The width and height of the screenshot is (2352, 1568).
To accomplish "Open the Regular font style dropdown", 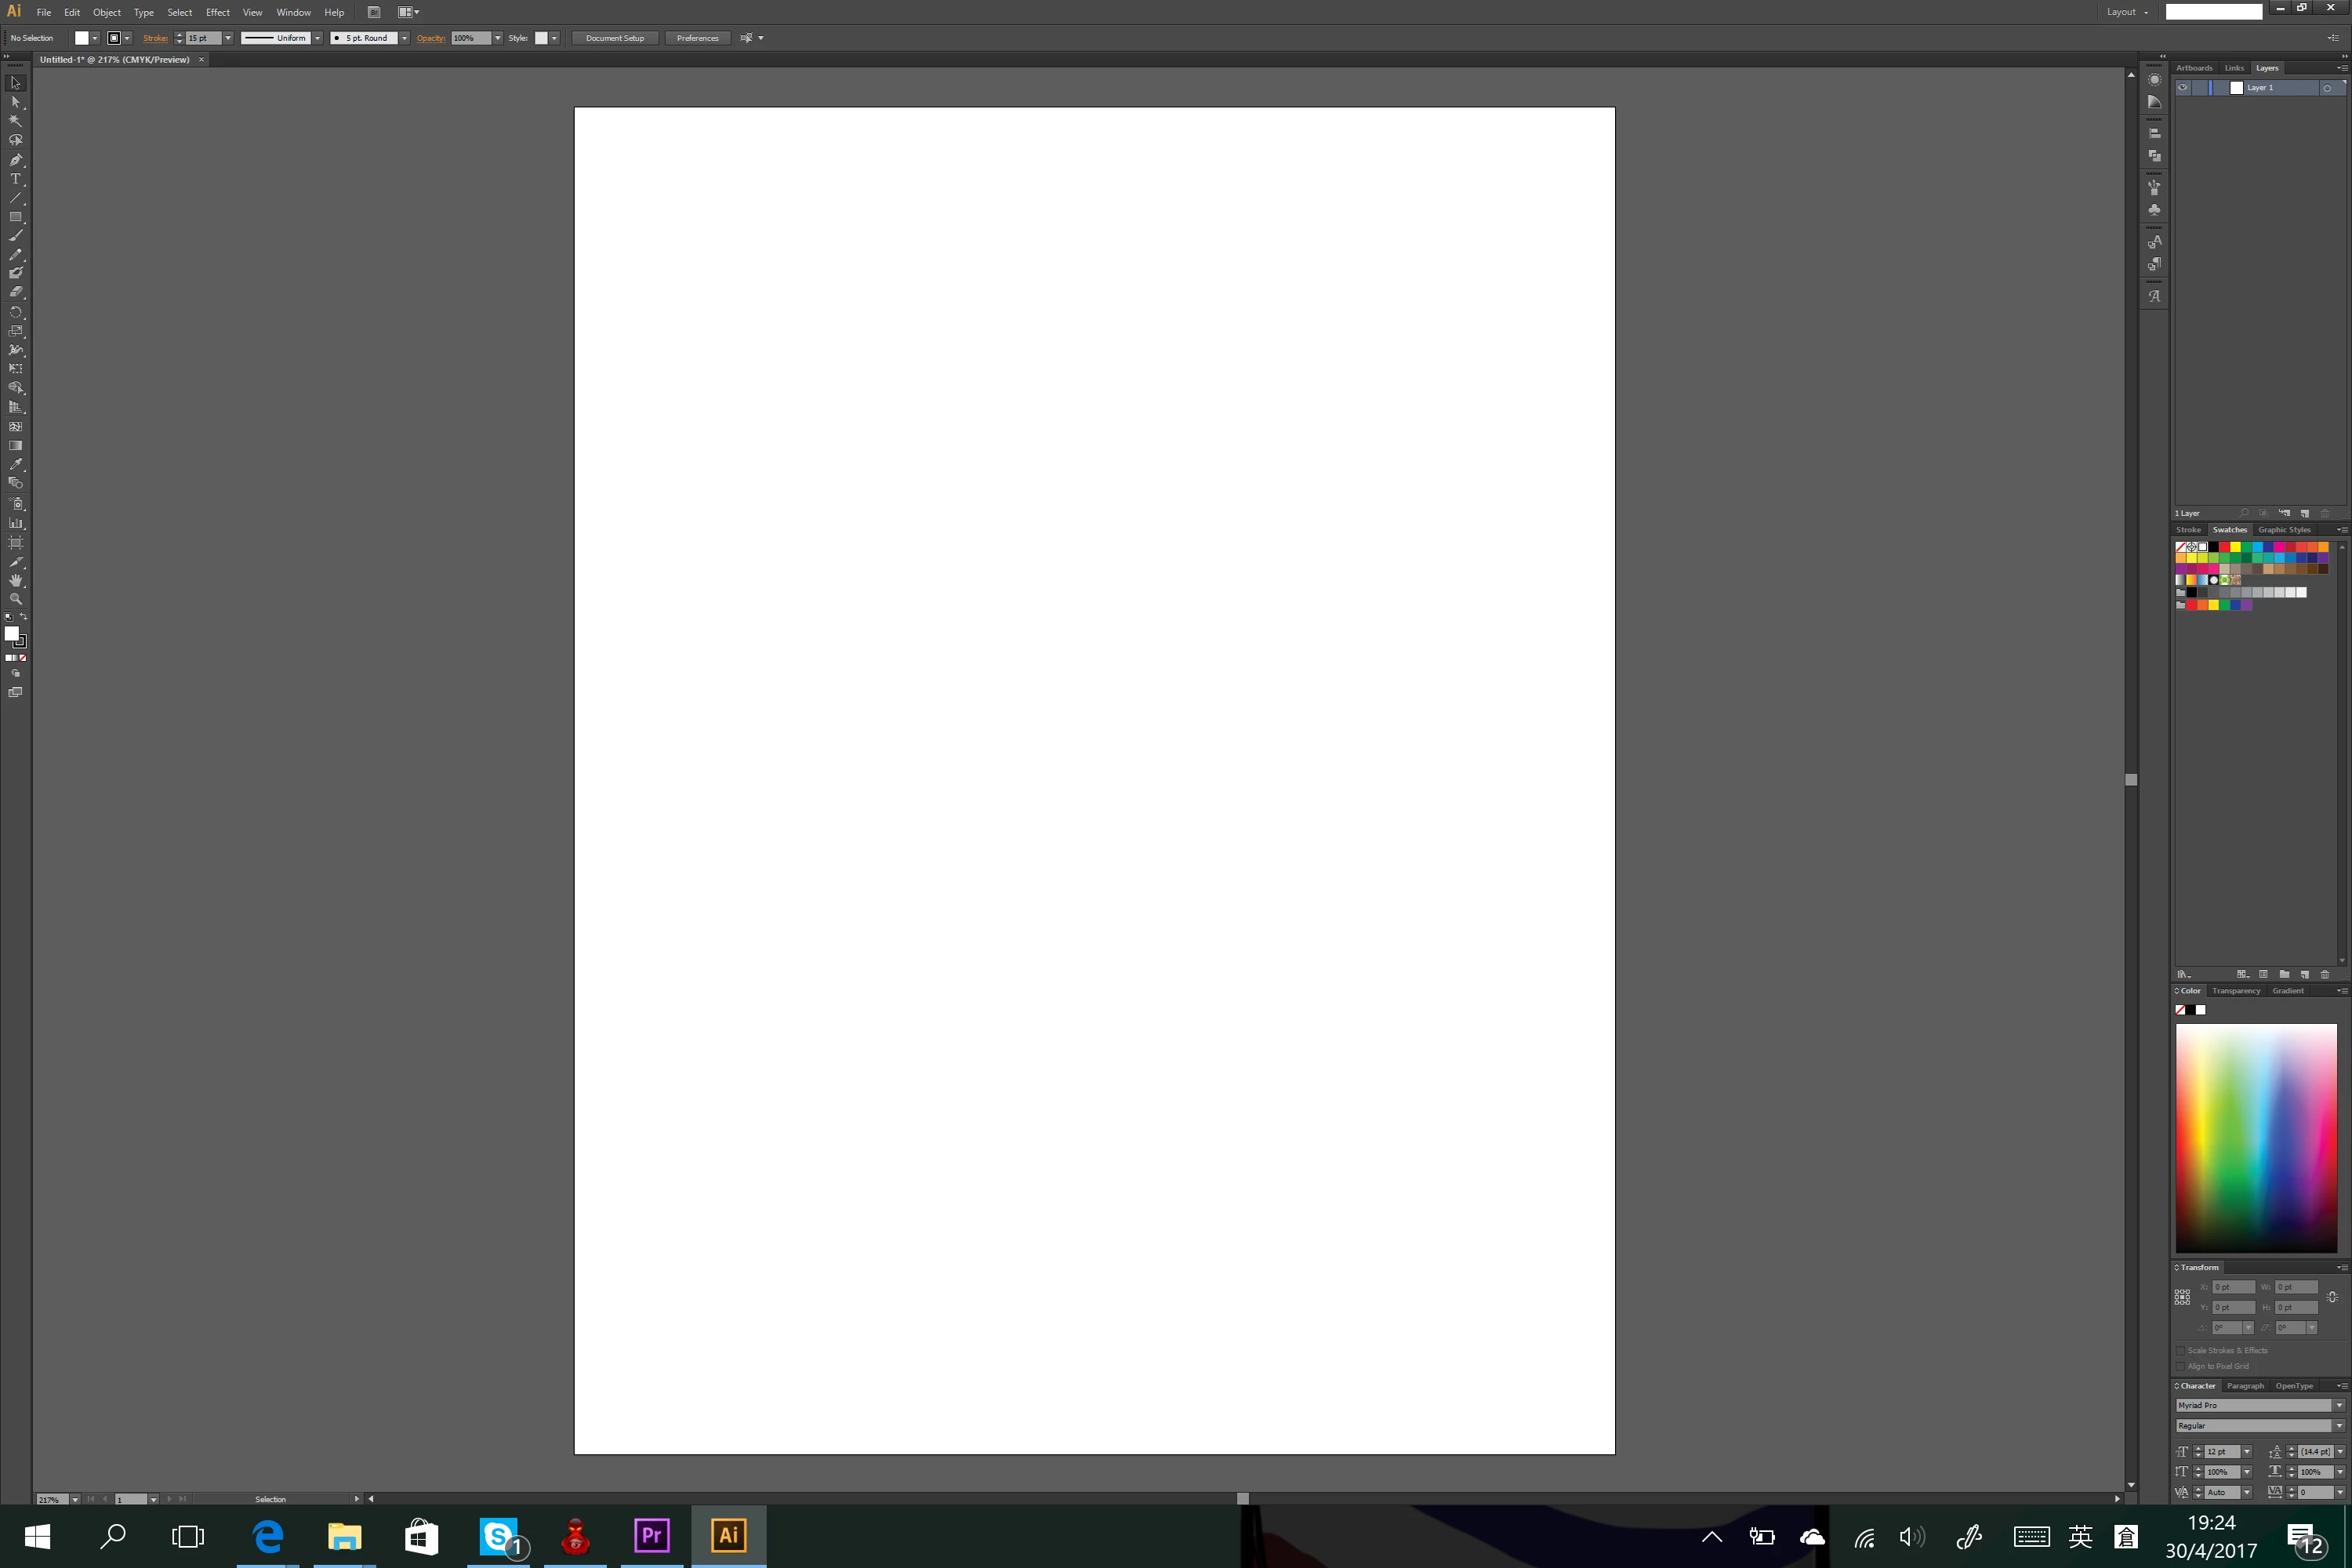I will tap(2338, 1426).
